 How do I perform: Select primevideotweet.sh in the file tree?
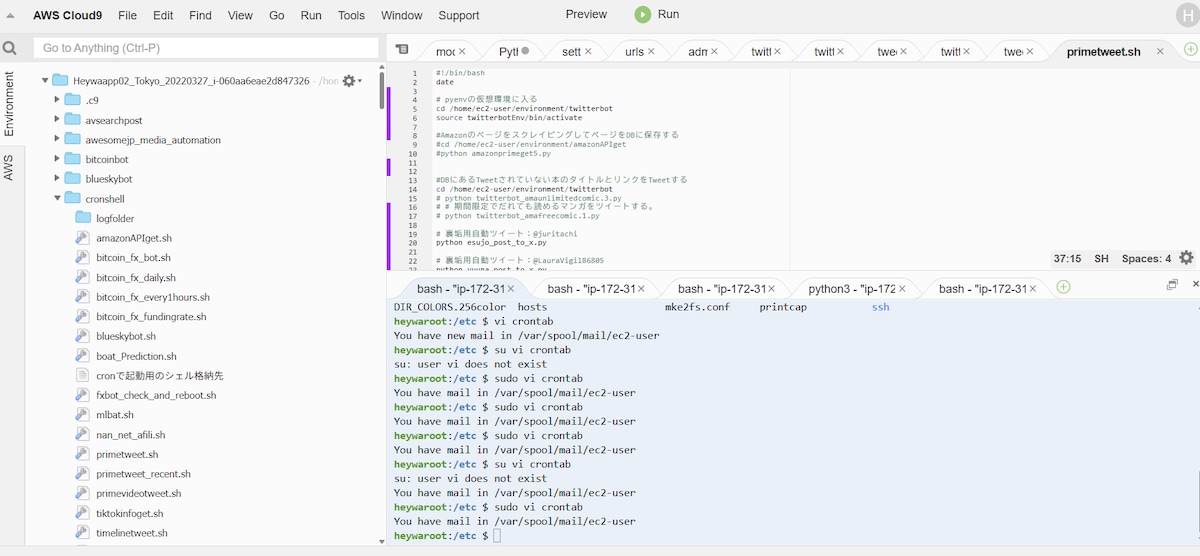[138, 493]
